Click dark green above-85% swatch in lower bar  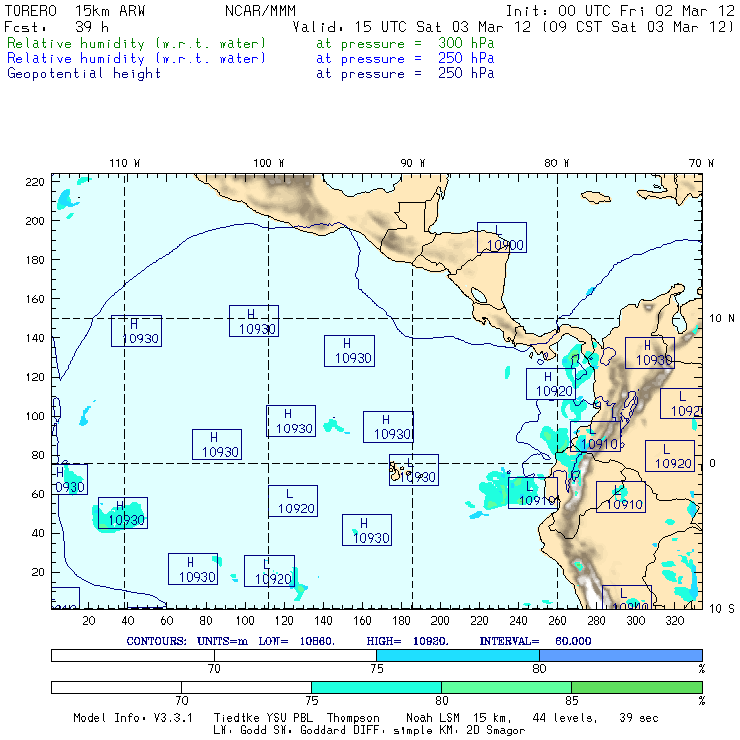coord(637,687)
